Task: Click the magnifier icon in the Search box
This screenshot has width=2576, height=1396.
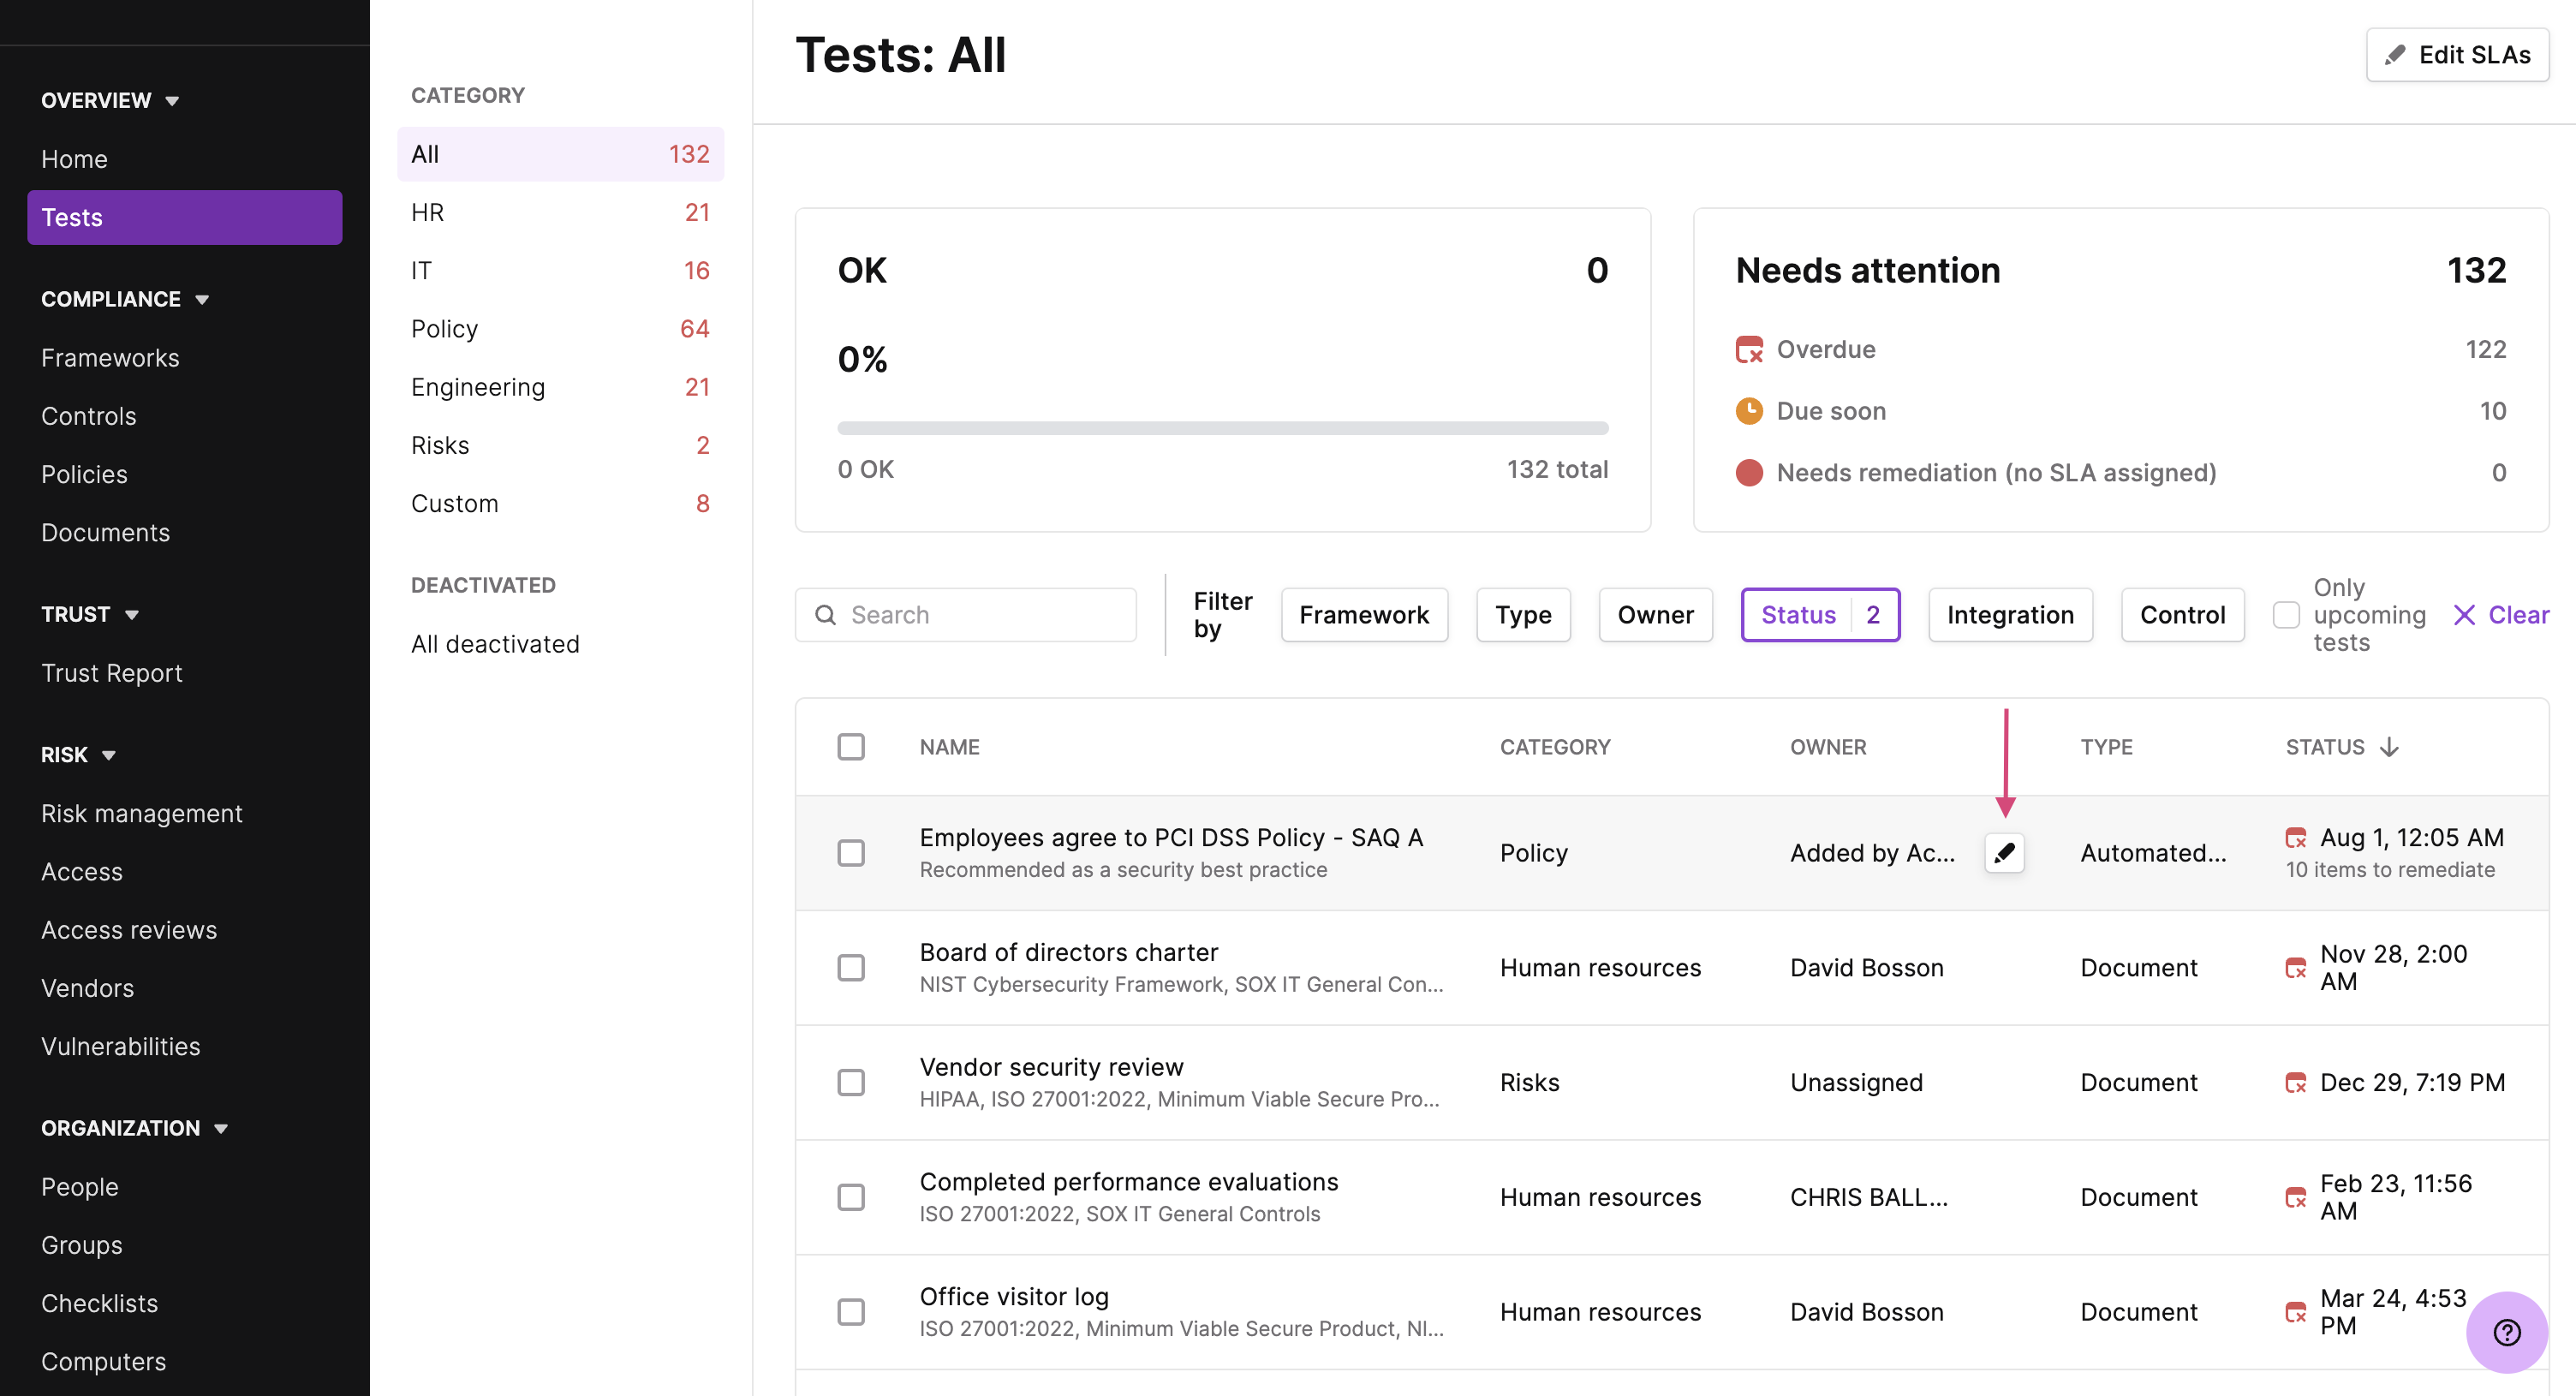Action: [825, 615]
